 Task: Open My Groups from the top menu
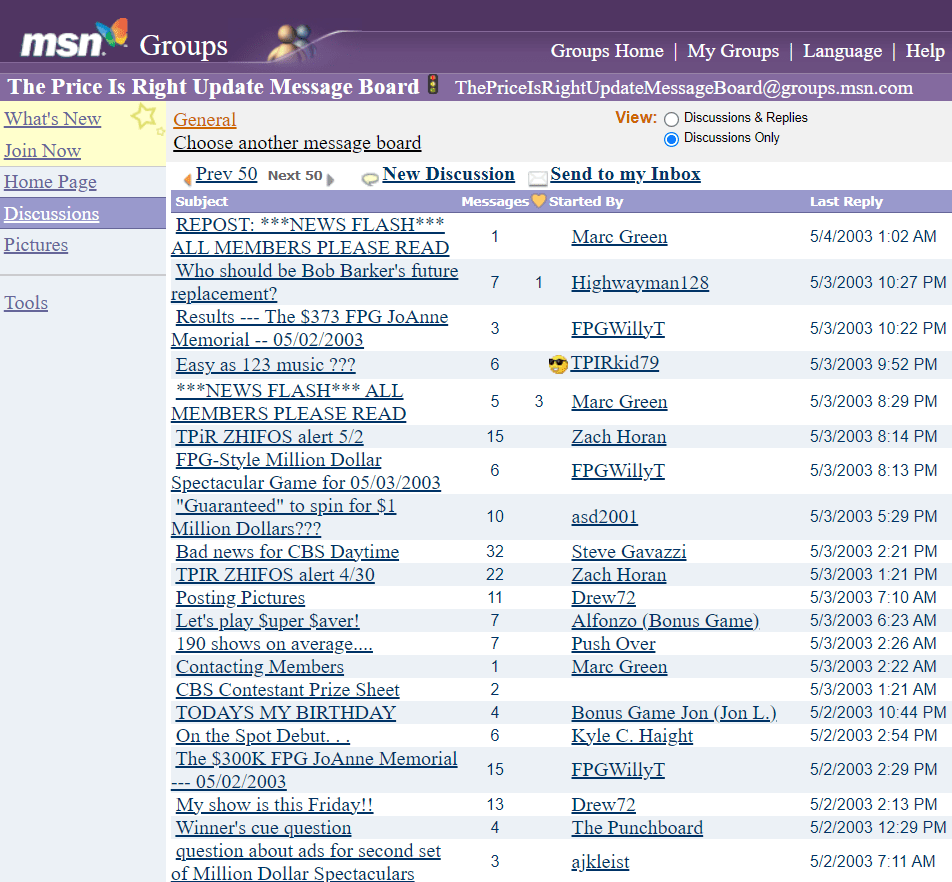click(733, 51)
